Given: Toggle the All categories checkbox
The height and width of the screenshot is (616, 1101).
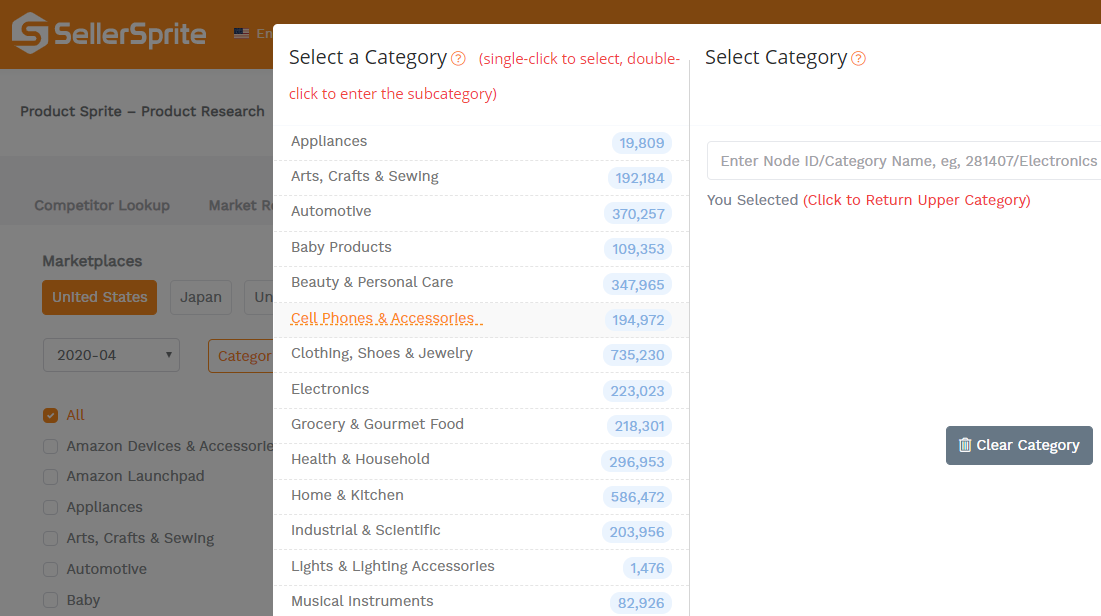Looking at the screenshot, I should 51,415.
